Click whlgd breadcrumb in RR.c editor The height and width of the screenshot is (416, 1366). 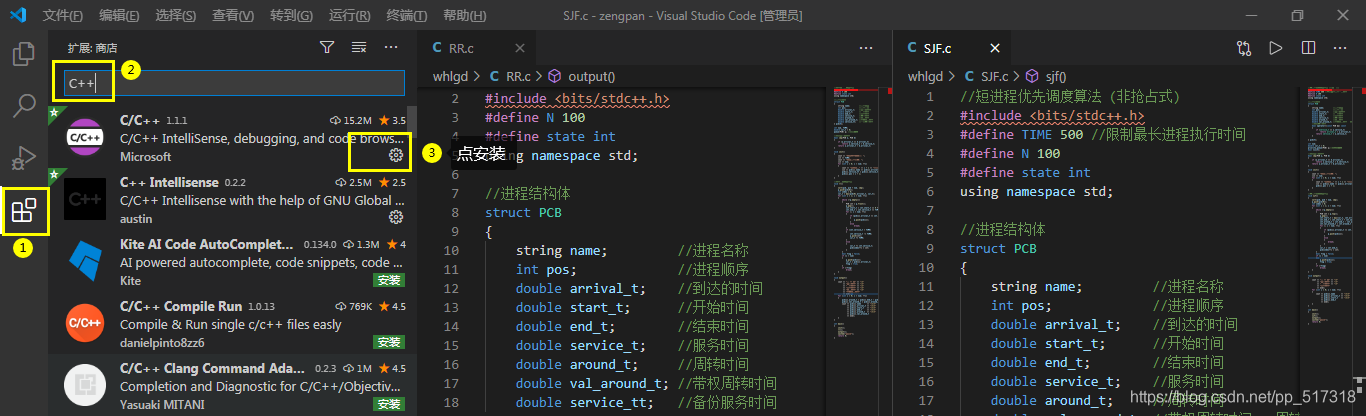449,76
